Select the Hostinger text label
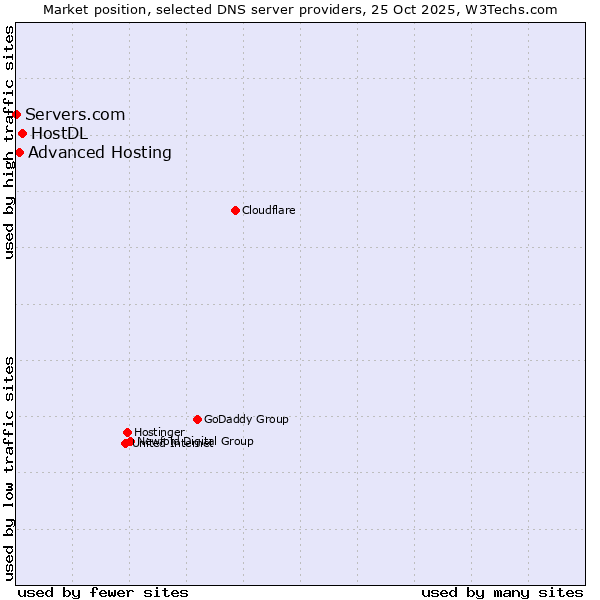Viewport: 600px width, 600px height. click(x=159, y=432)
